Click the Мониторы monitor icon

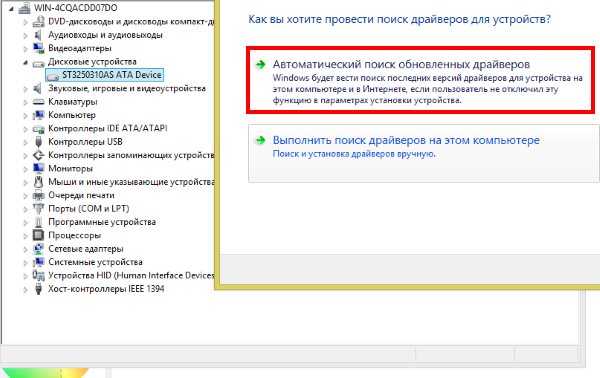click(x=38, y=168)
